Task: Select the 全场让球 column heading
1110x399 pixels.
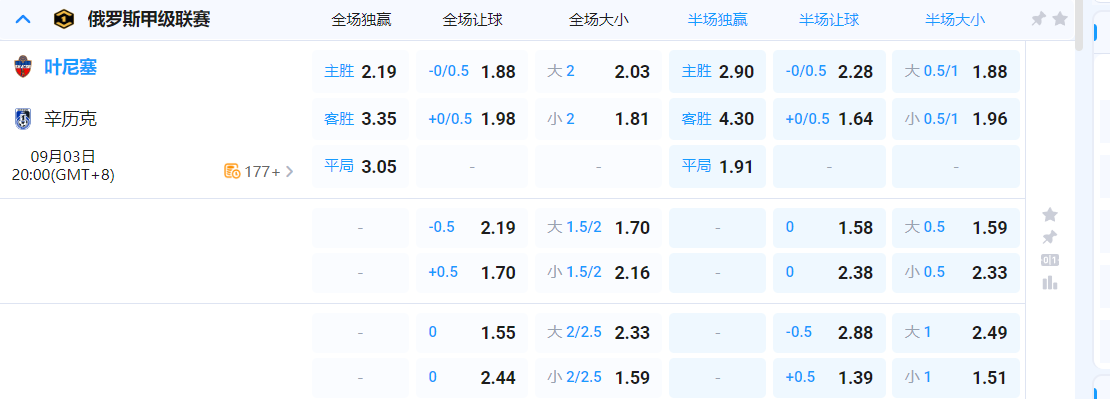Action: [472, 20]
